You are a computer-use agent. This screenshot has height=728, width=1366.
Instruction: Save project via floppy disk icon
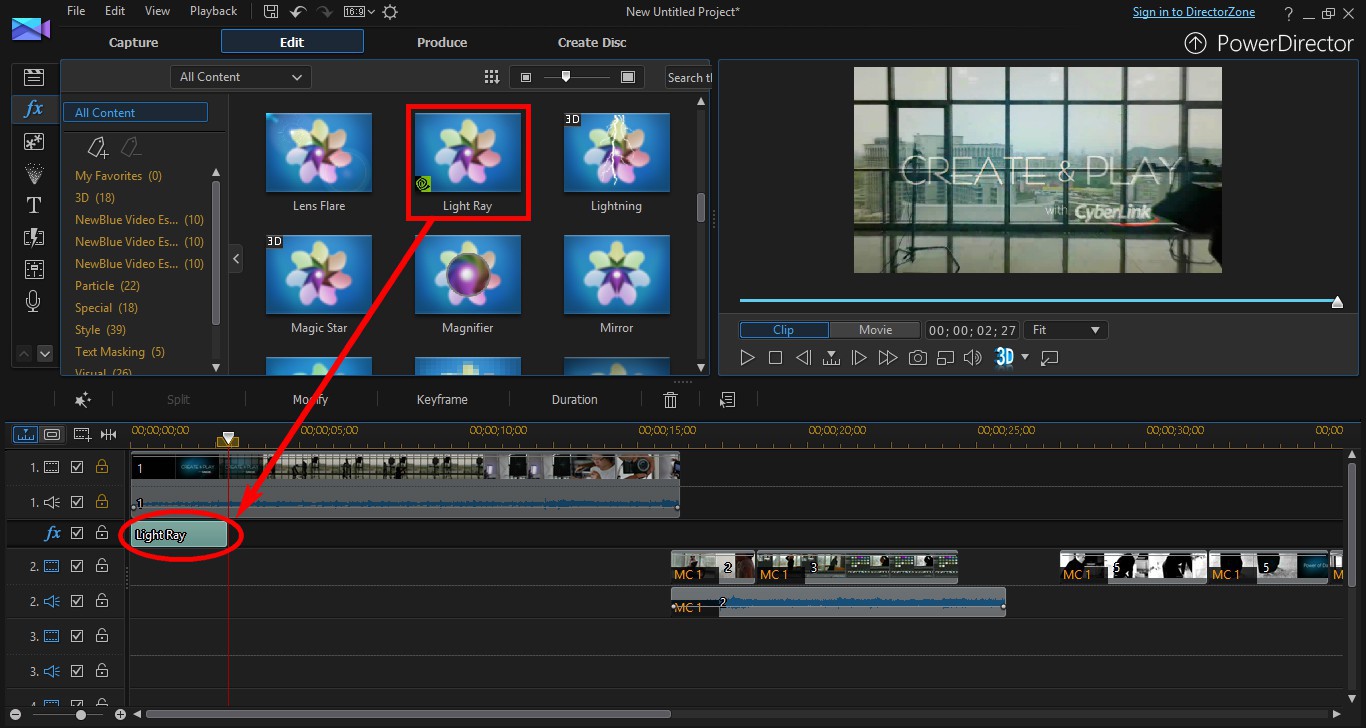[271, 12]
